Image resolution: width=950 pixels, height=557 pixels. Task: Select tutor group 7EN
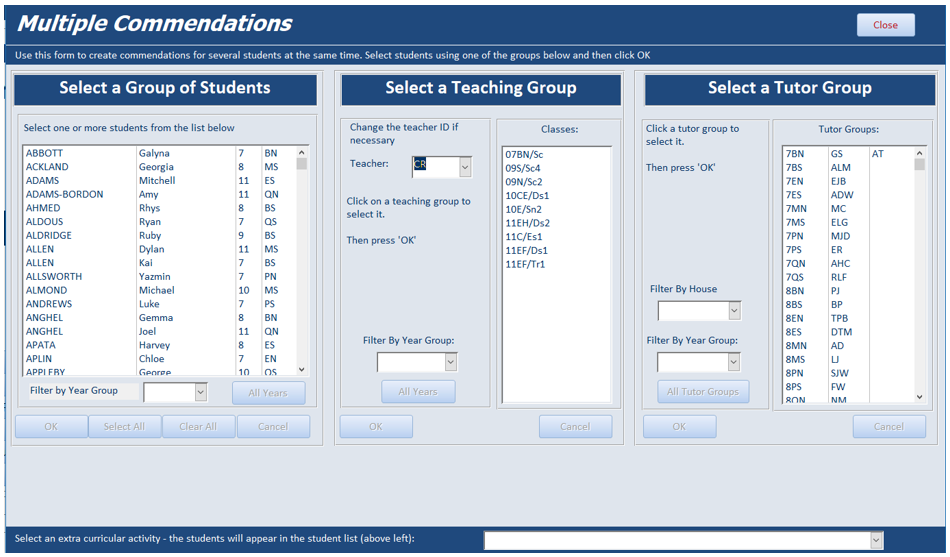[849, 181]
